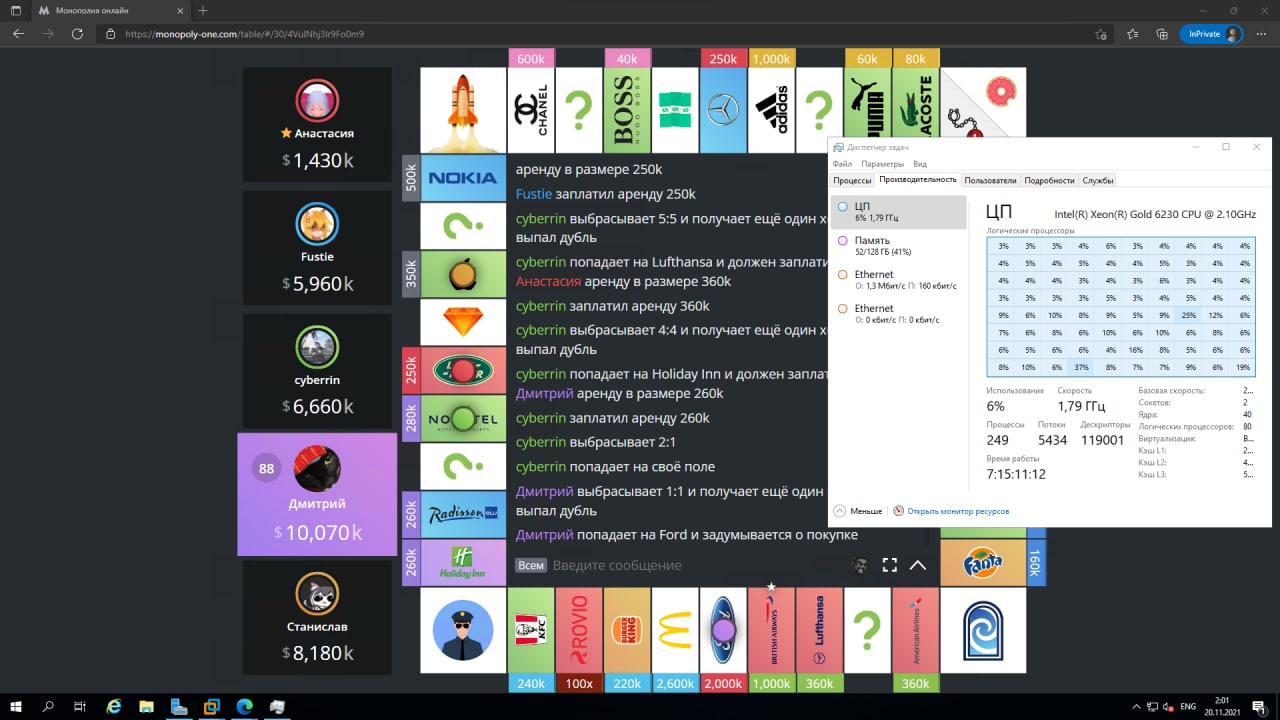Image resolution: width=1280 pixels, height=720 pixels.
Task: Select the KFC property cell
Action: tap(530, 630)
